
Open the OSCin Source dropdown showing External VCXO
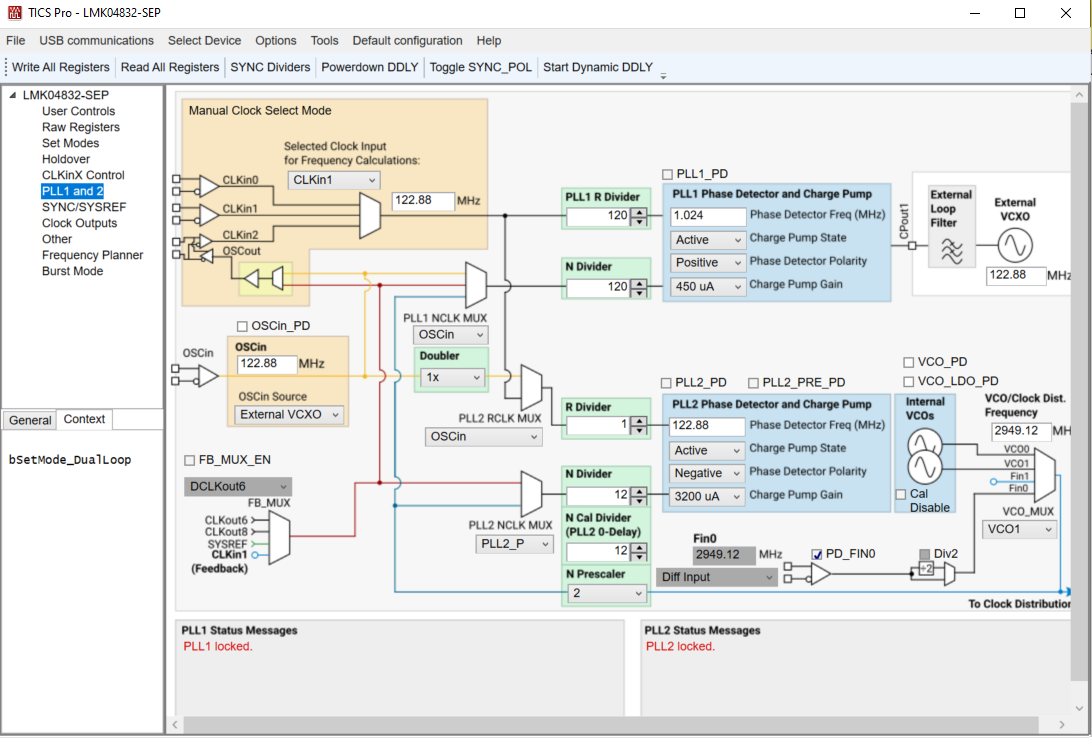pos(288,414)
